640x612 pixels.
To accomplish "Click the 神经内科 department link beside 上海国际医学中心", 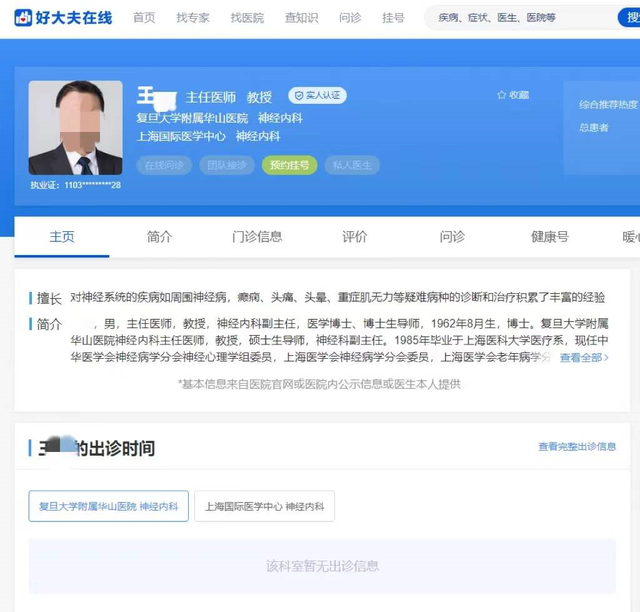I will (x=258, y=136).
